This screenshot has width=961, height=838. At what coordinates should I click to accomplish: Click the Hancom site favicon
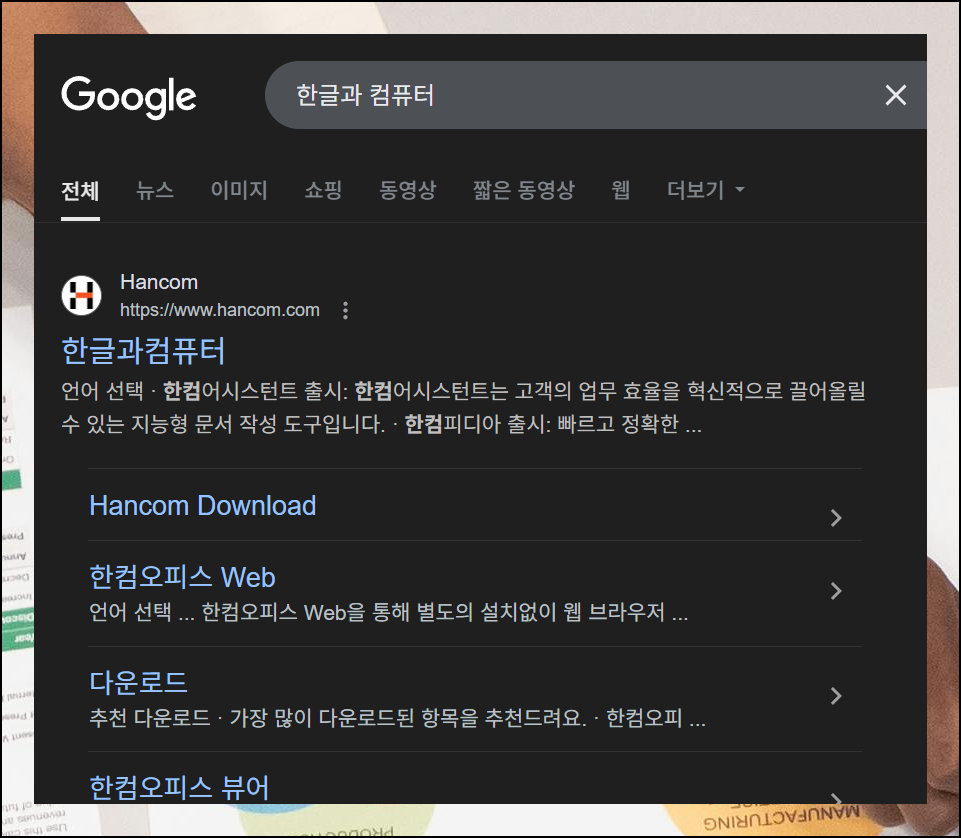[82, 295]
